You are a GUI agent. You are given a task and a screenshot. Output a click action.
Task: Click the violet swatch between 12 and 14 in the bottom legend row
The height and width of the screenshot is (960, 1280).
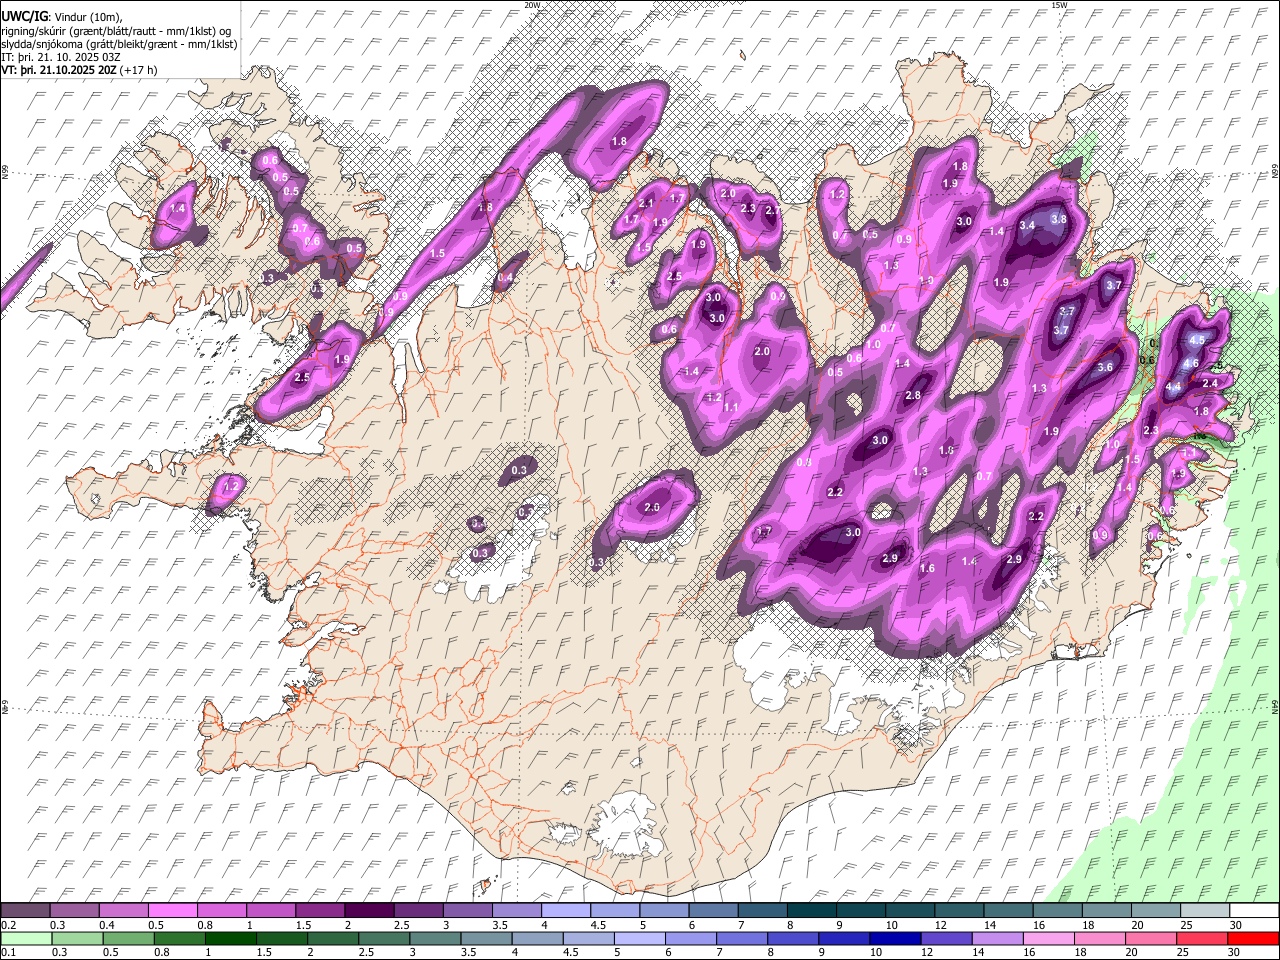945,938
